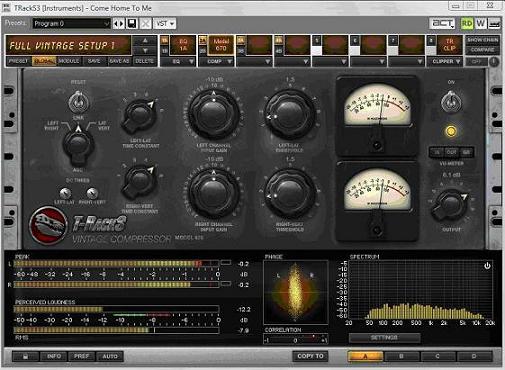The image size is (505, 370).
Task: Click the yellow power indicator lamp
Action: [x=451, y=131]
